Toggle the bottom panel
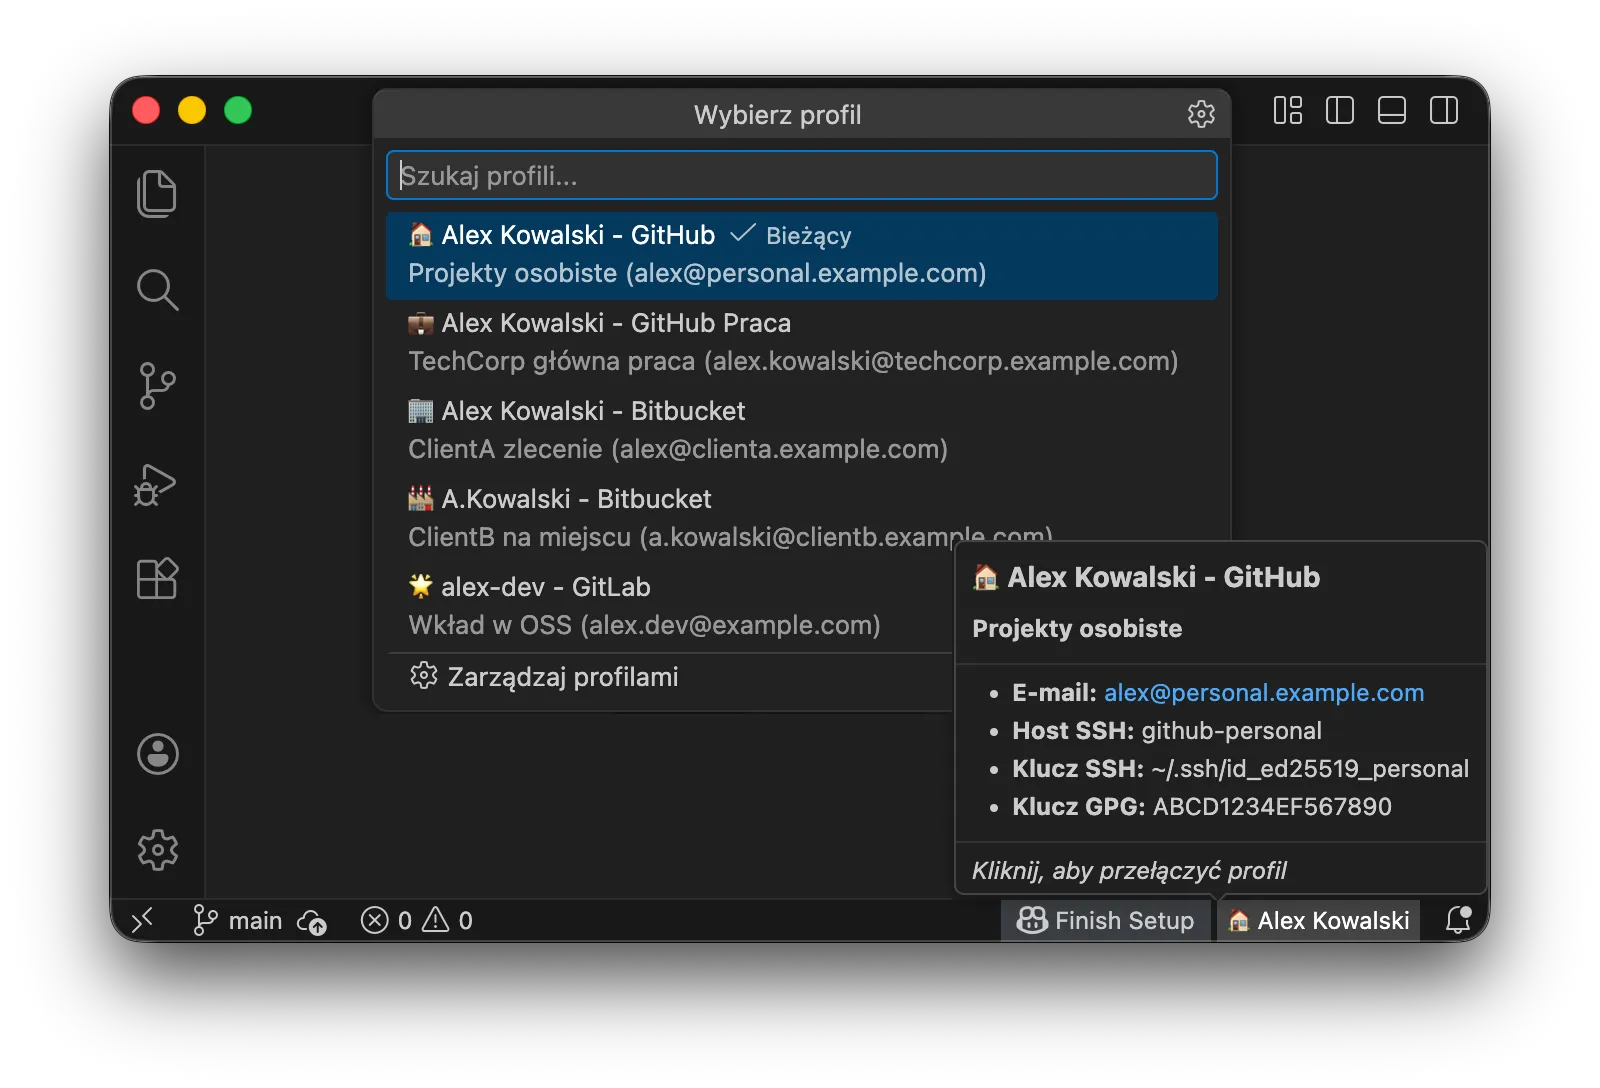Screen dimensions: 1600x1088 1392,110
